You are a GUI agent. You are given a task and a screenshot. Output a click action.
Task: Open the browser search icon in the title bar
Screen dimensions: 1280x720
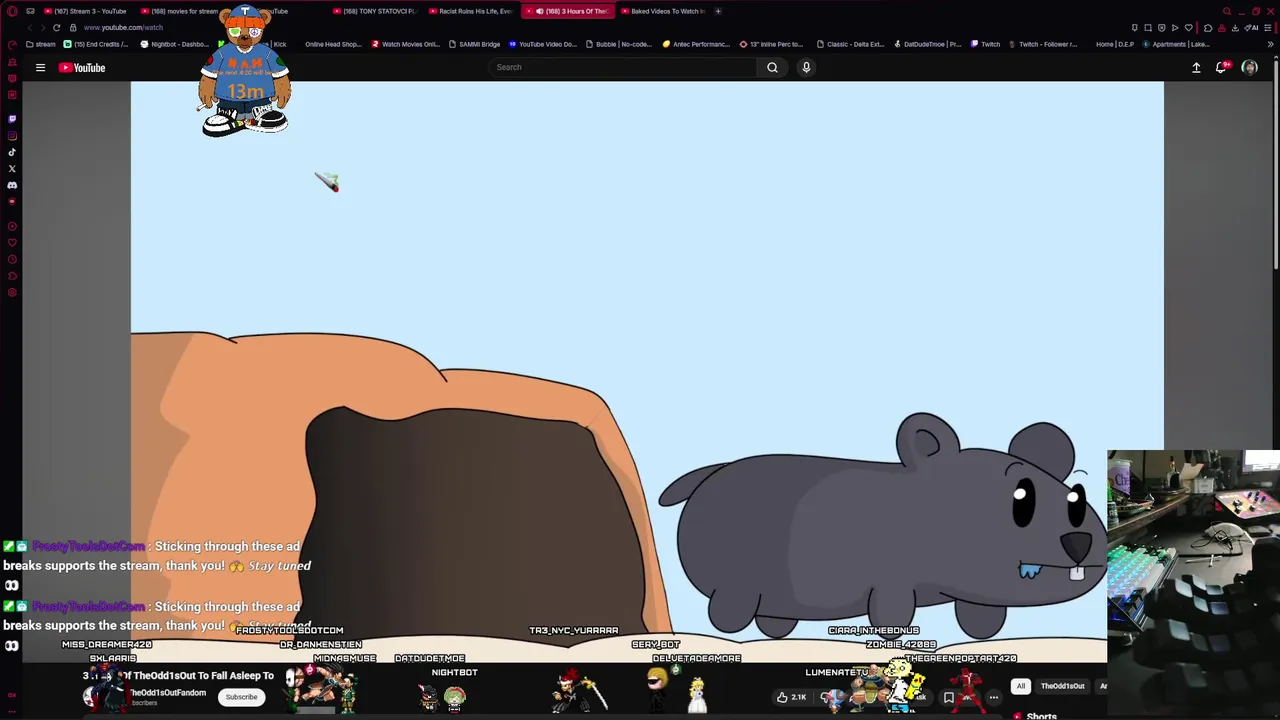(1227, 11)
